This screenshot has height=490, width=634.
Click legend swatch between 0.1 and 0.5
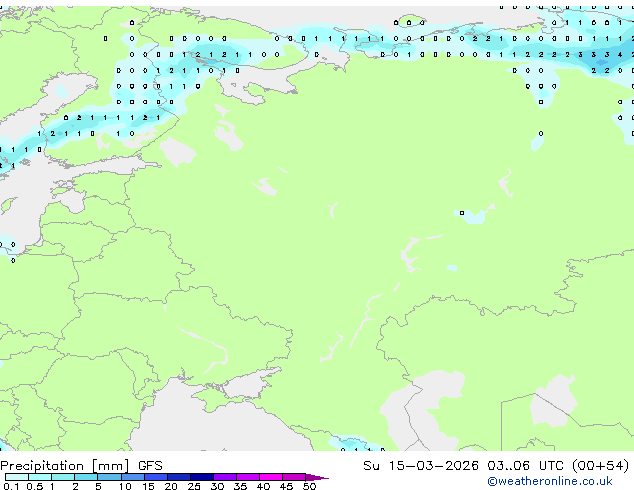coord(17,477)
